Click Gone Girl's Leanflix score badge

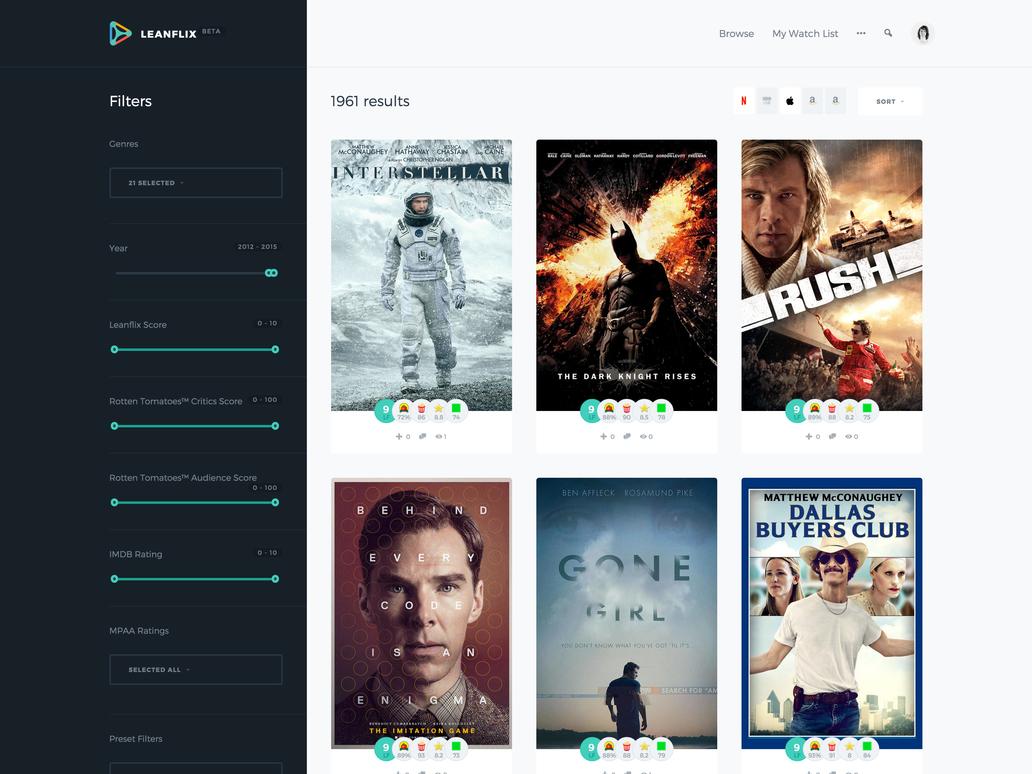[591, 748]
